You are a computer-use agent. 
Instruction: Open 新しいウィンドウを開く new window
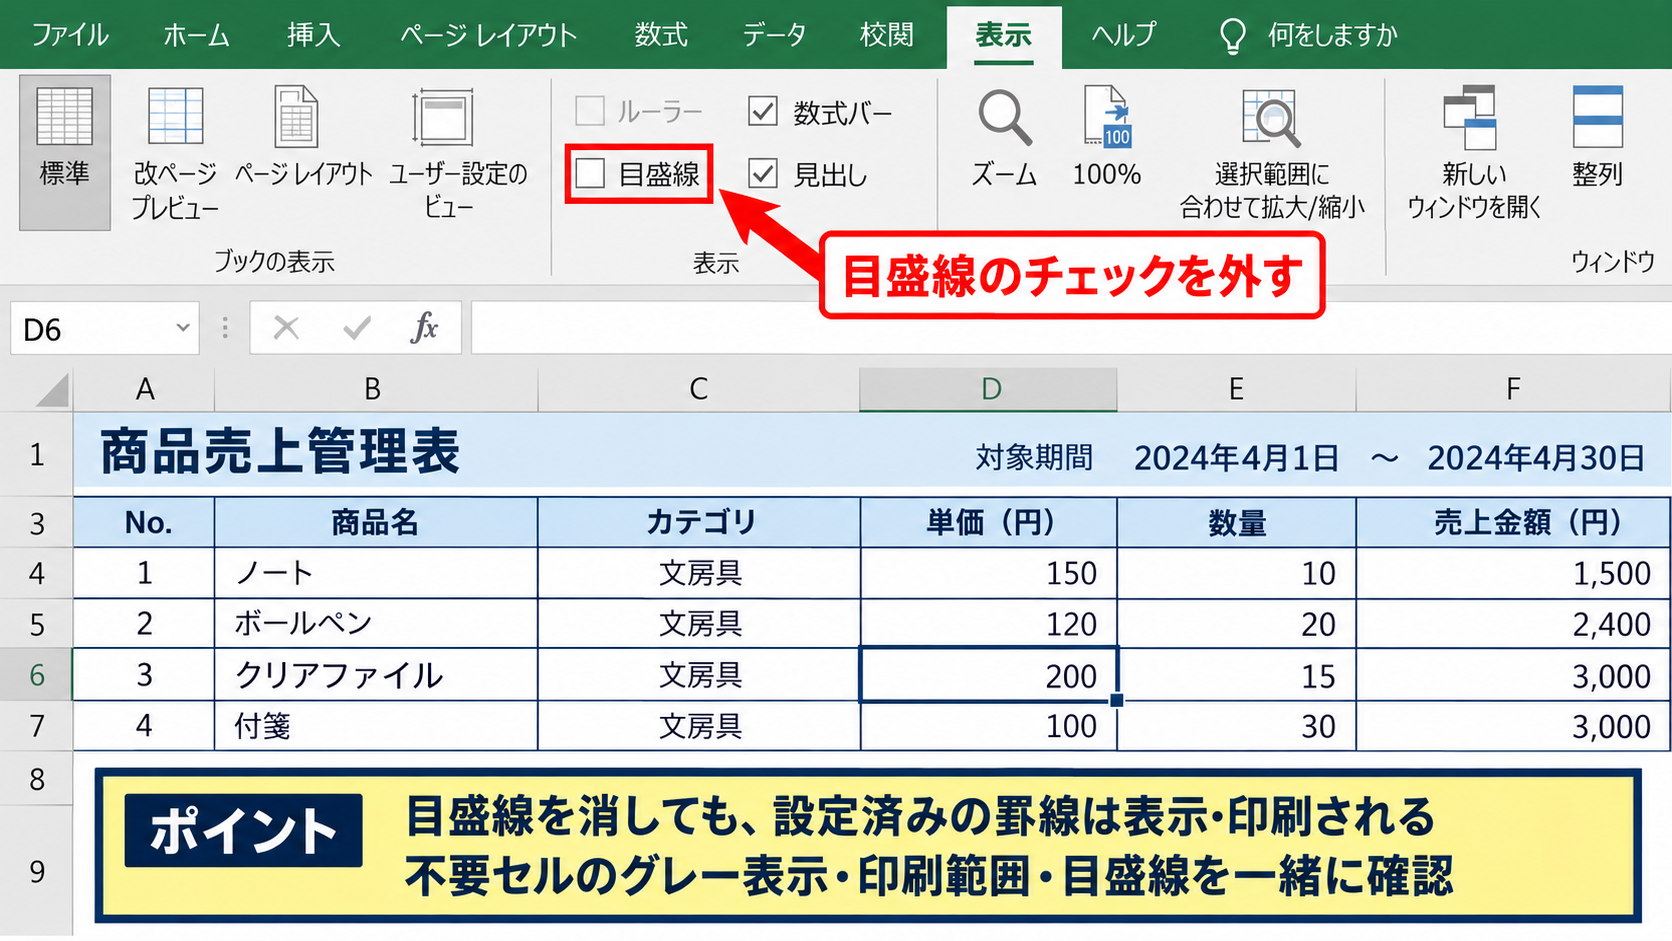click(x=1472, y=152)
